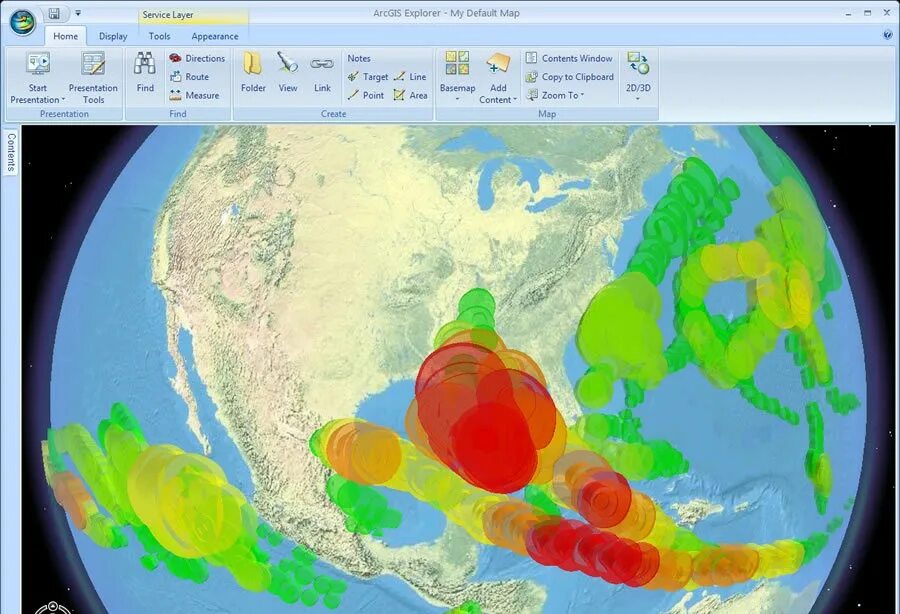The image size is (900, 614).
Task: Select the Point note tool
Action: [366, 95]
